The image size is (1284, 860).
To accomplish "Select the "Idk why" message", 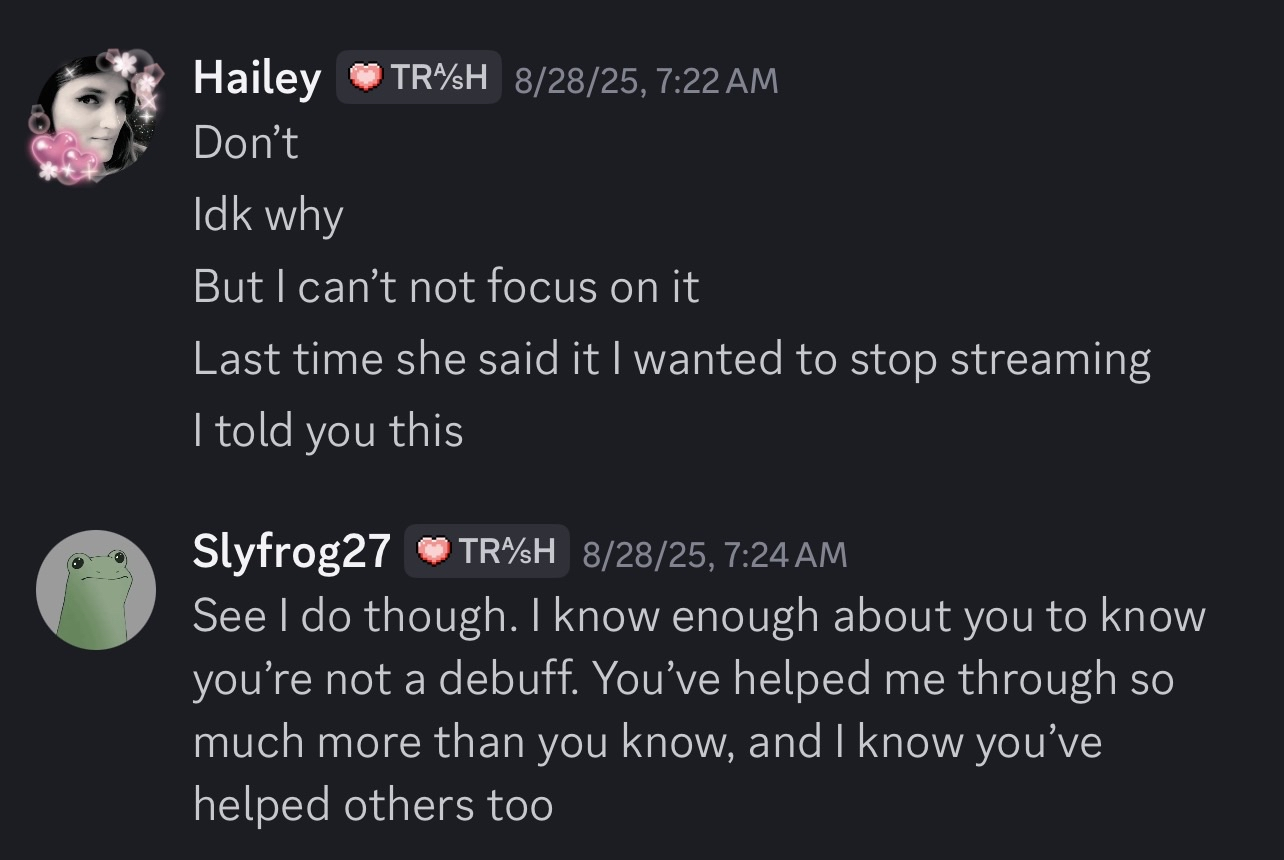I will 268,216.
